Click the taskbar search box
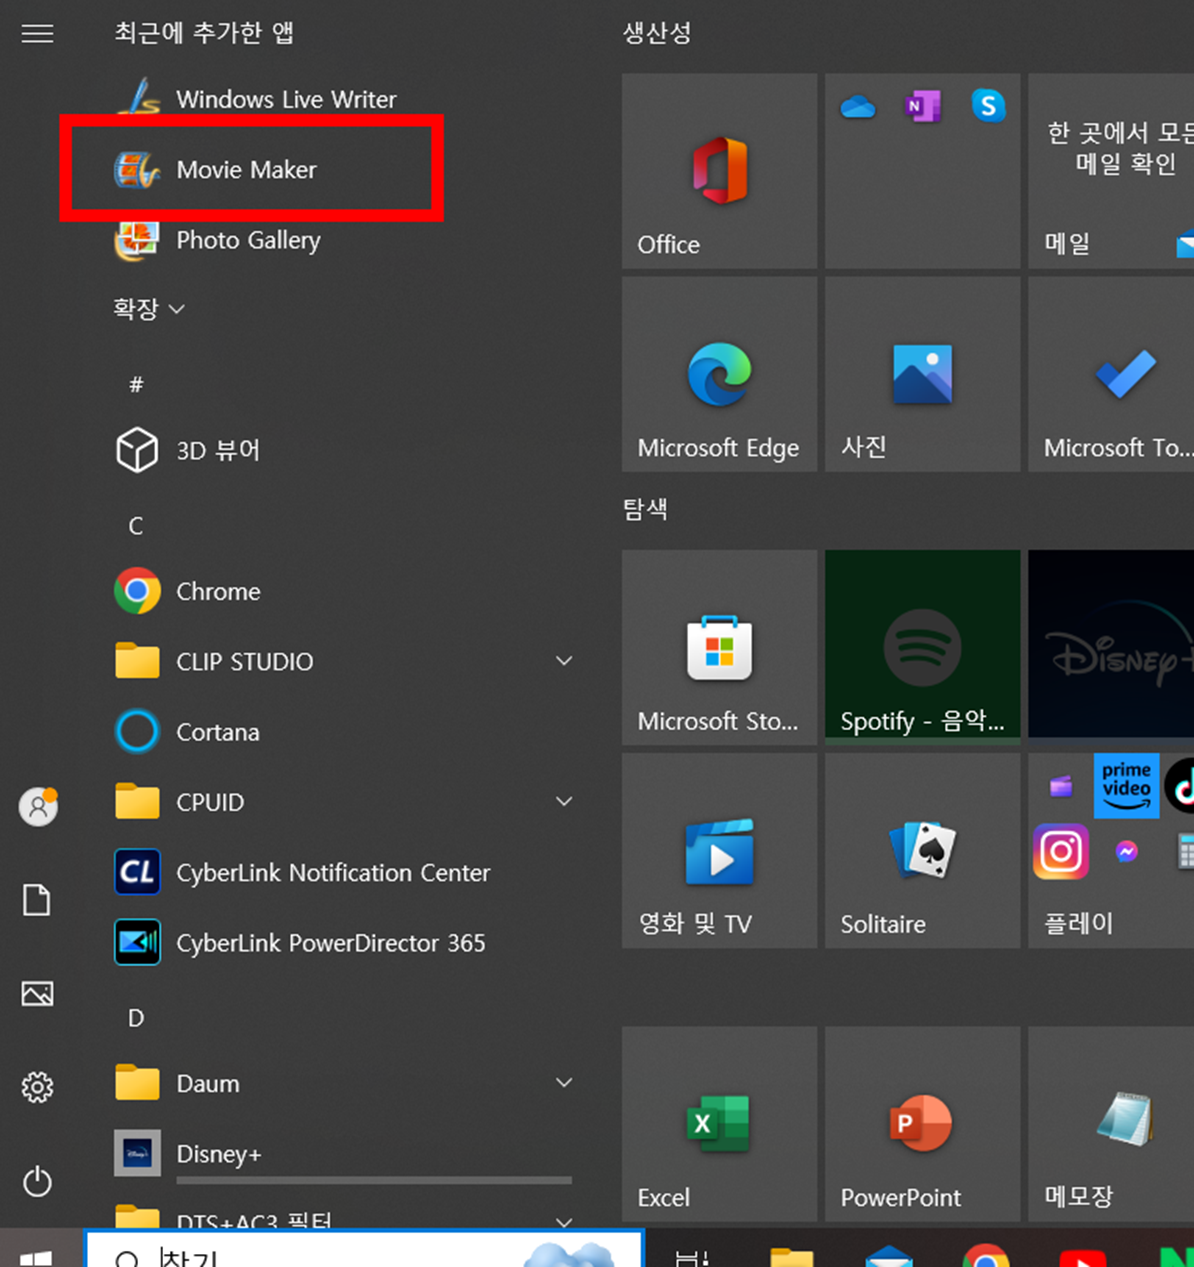 (x=363, y=1250)
